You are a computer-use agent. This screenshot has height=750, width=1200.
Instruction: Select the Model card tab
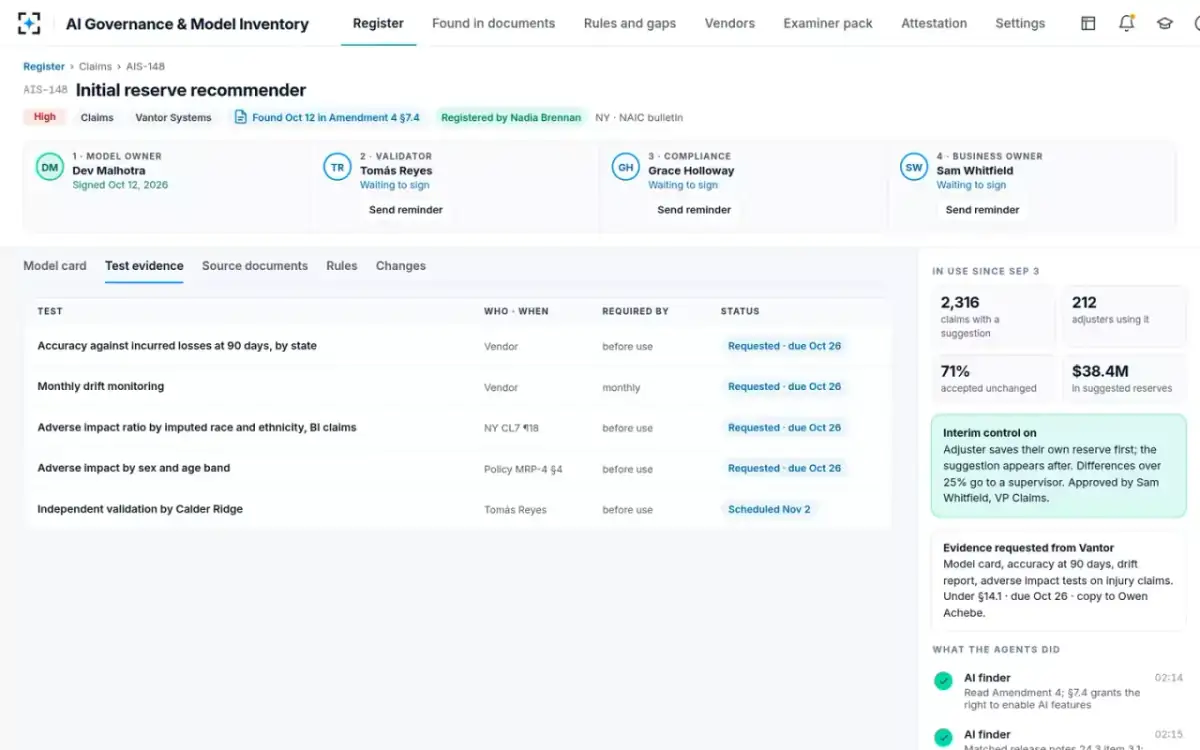pyautogui.click(x=55, y=266)
